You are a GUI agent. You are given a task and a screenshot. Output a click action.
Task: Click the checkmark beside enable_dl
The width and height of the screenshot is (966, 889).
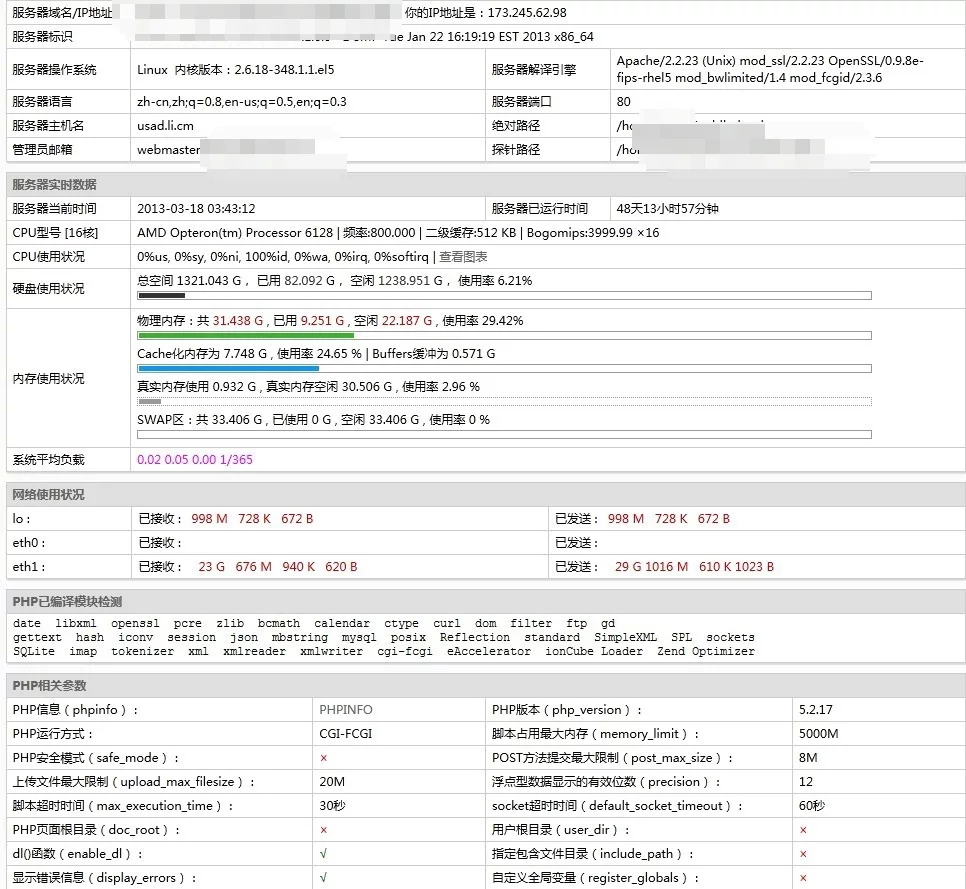323,854
